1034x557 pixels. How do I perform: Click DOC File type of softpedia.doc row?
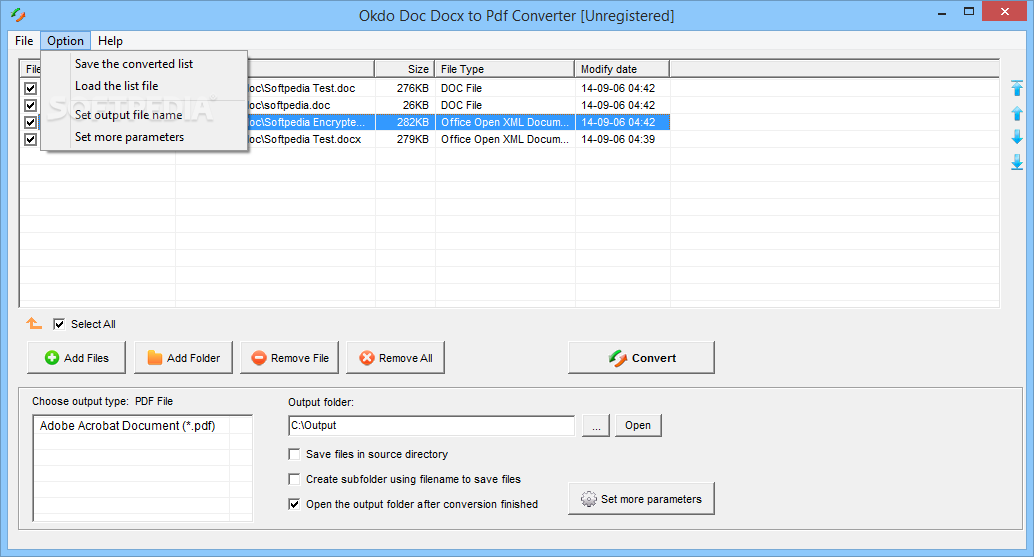pos(462,105)
